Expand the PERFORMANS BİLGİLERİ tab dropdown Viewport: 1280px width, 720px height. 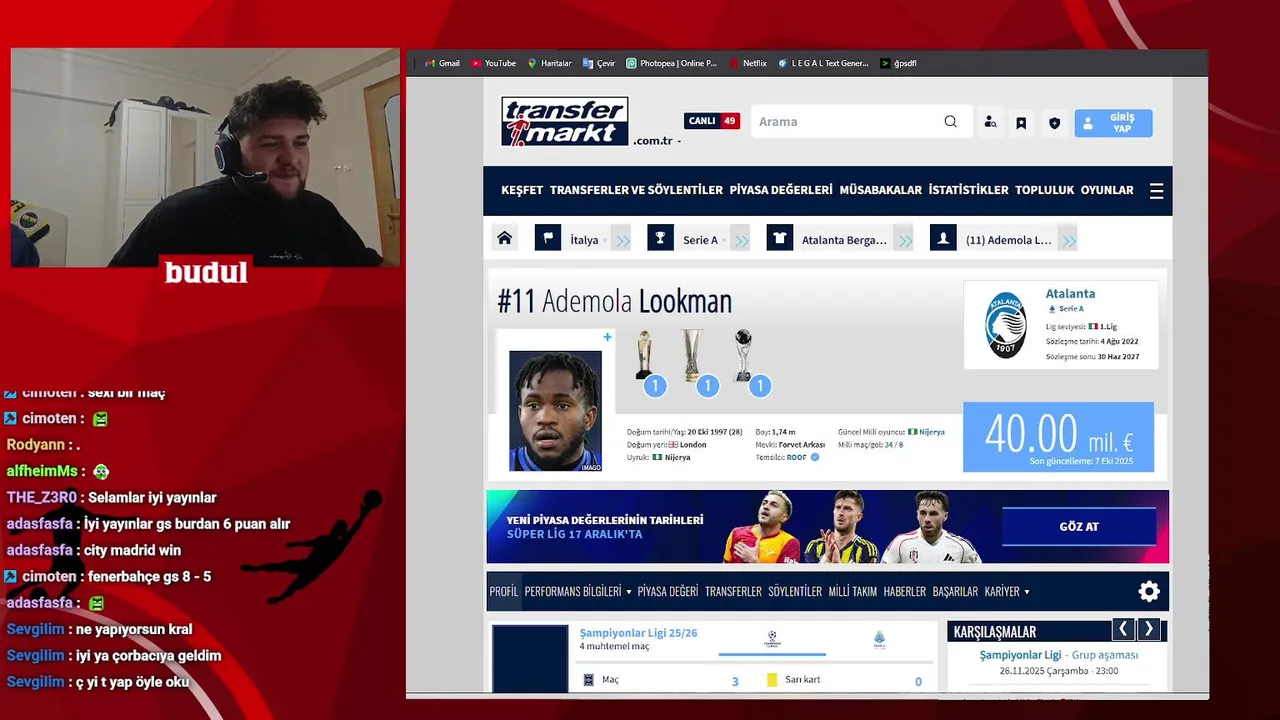click(578, 592)
